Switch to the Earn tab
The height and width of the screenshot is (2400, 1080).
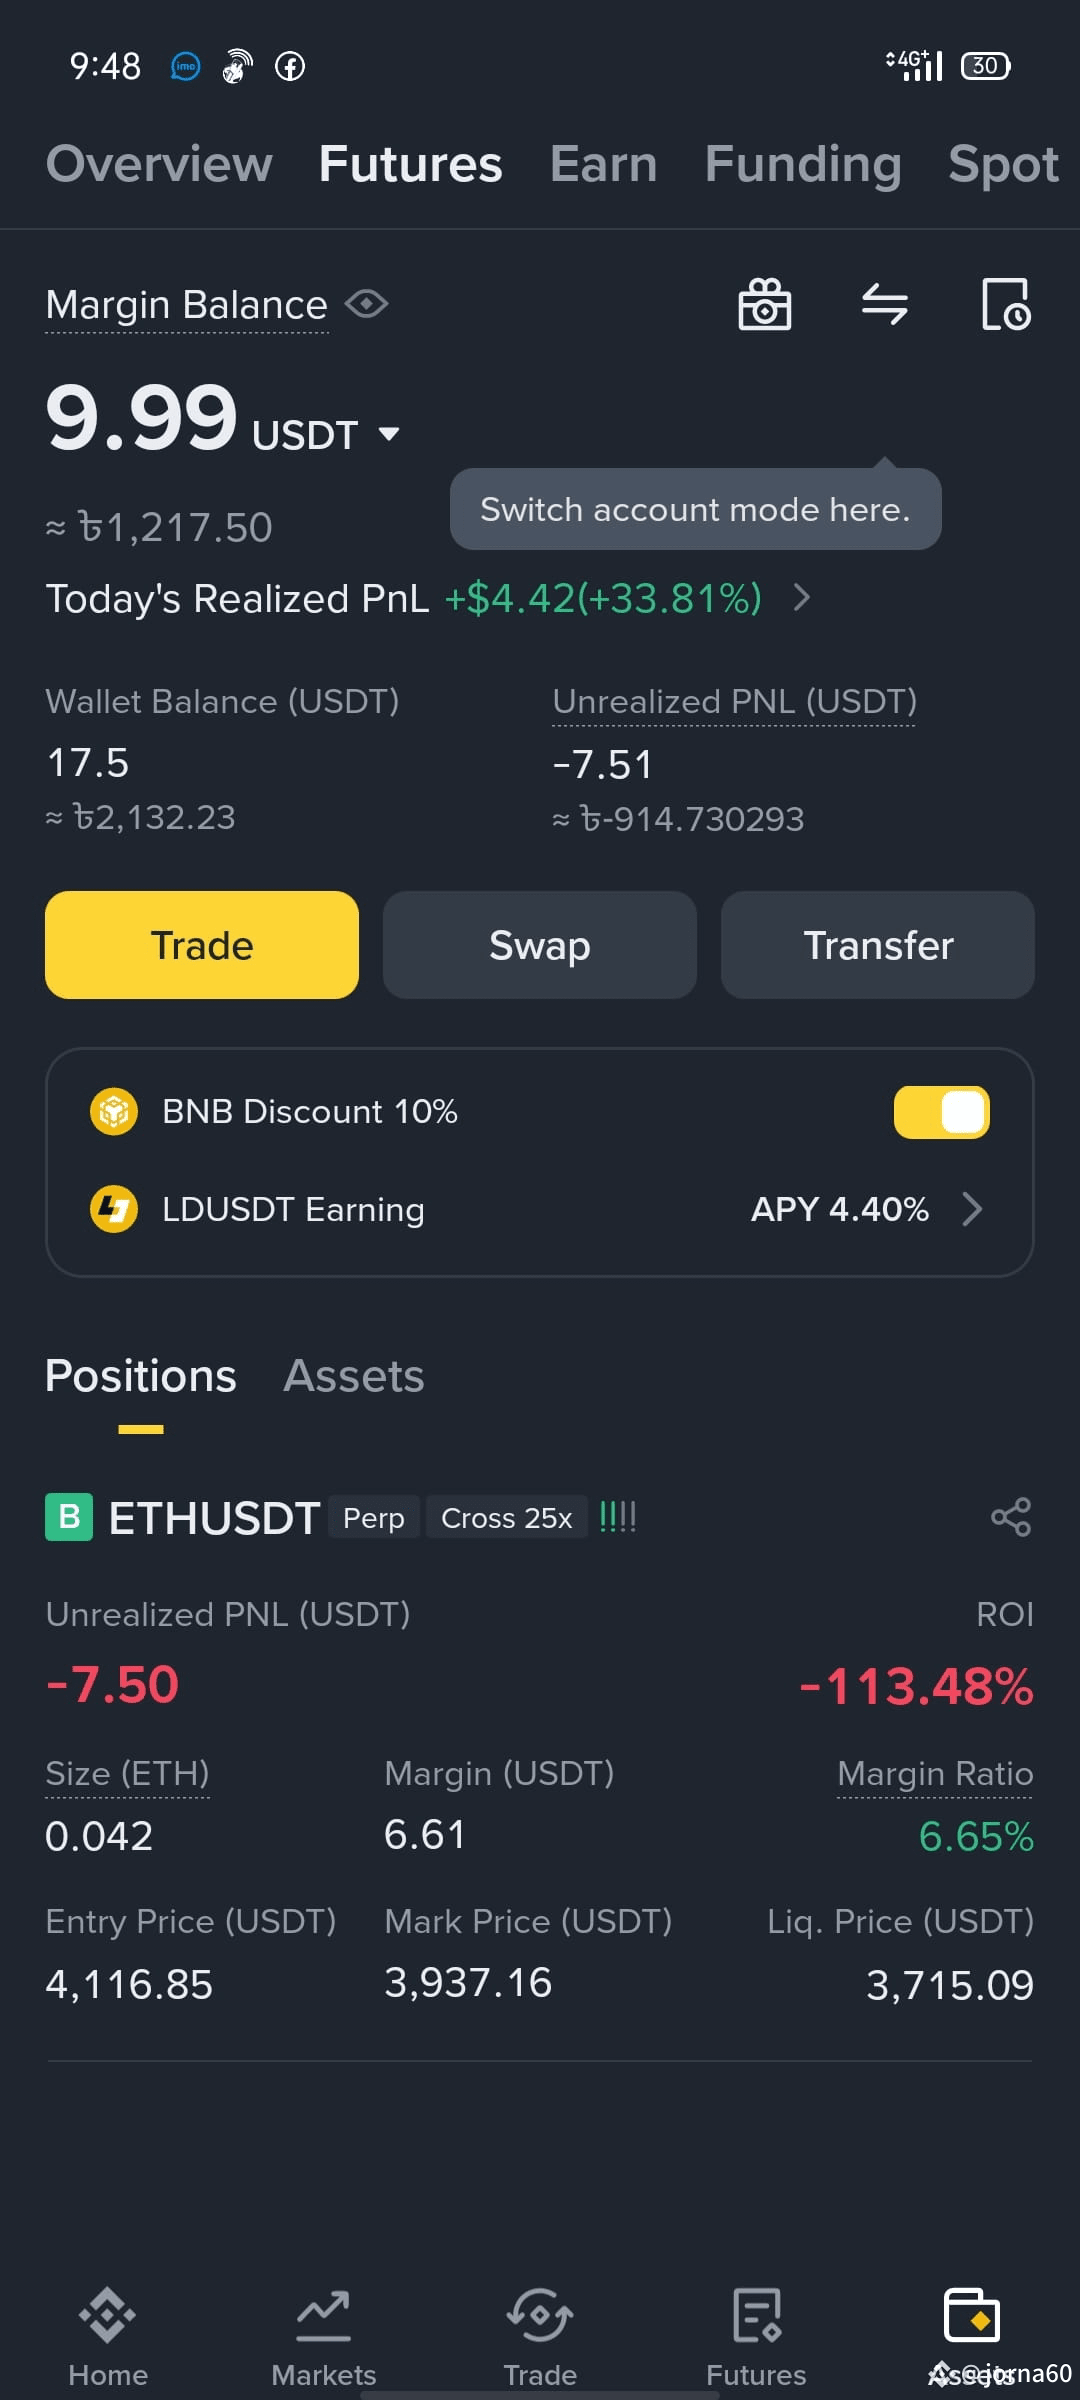(603, 164)
